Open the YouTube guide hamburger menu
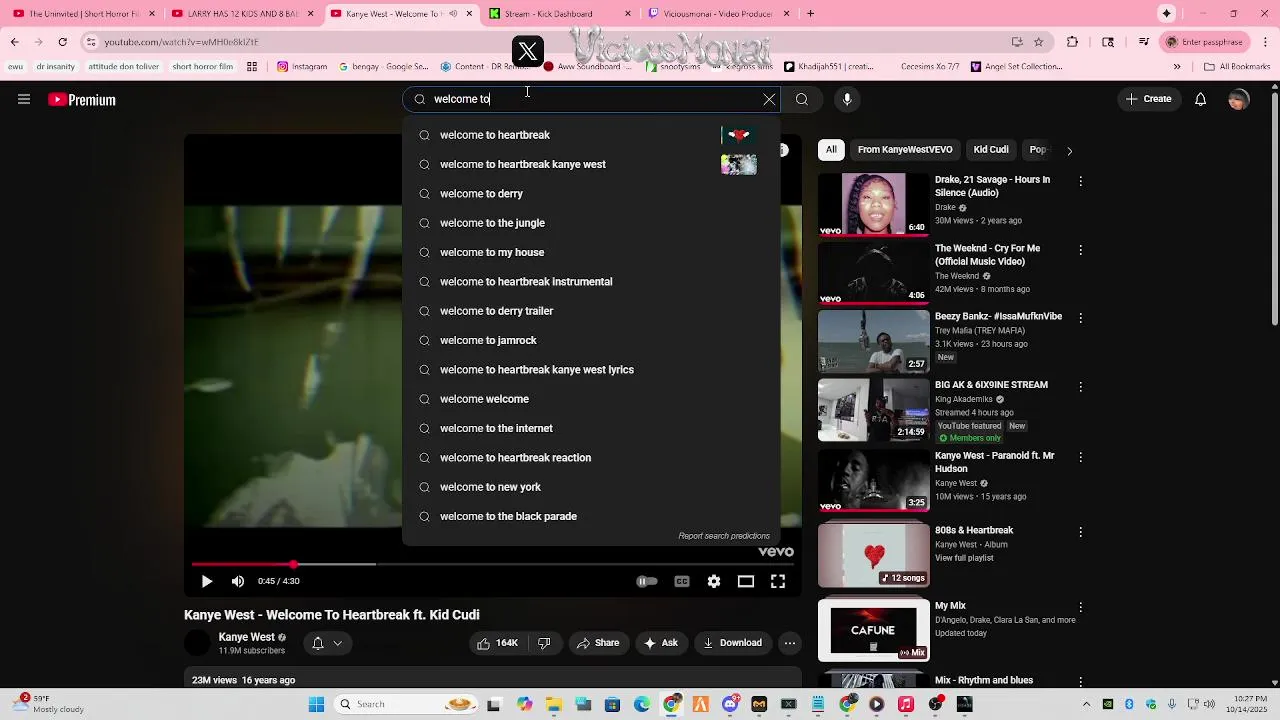1280x720 pixels. point(24,99)
